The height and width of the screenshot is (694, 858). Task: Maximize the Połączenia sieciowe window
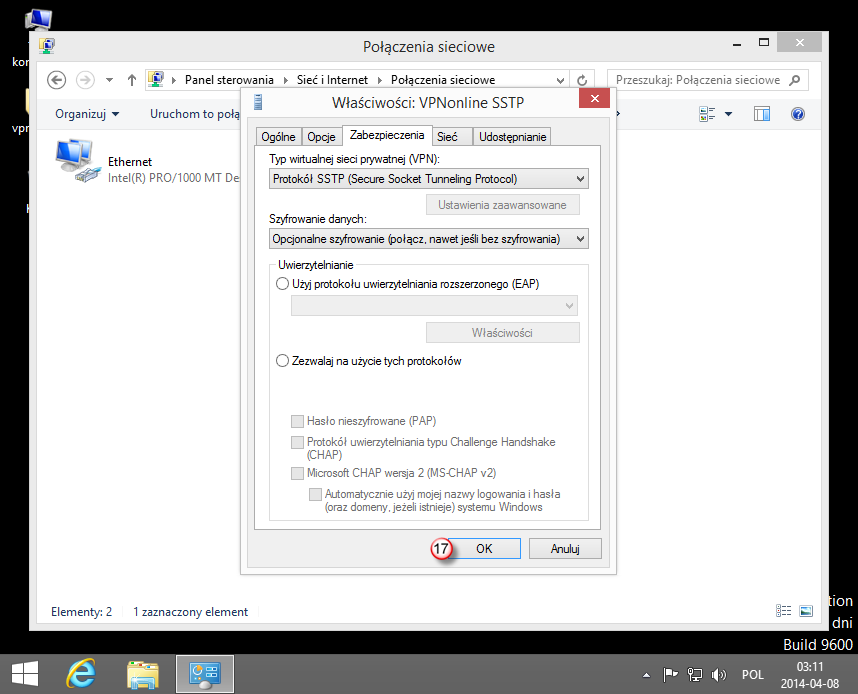coord(764,42)
